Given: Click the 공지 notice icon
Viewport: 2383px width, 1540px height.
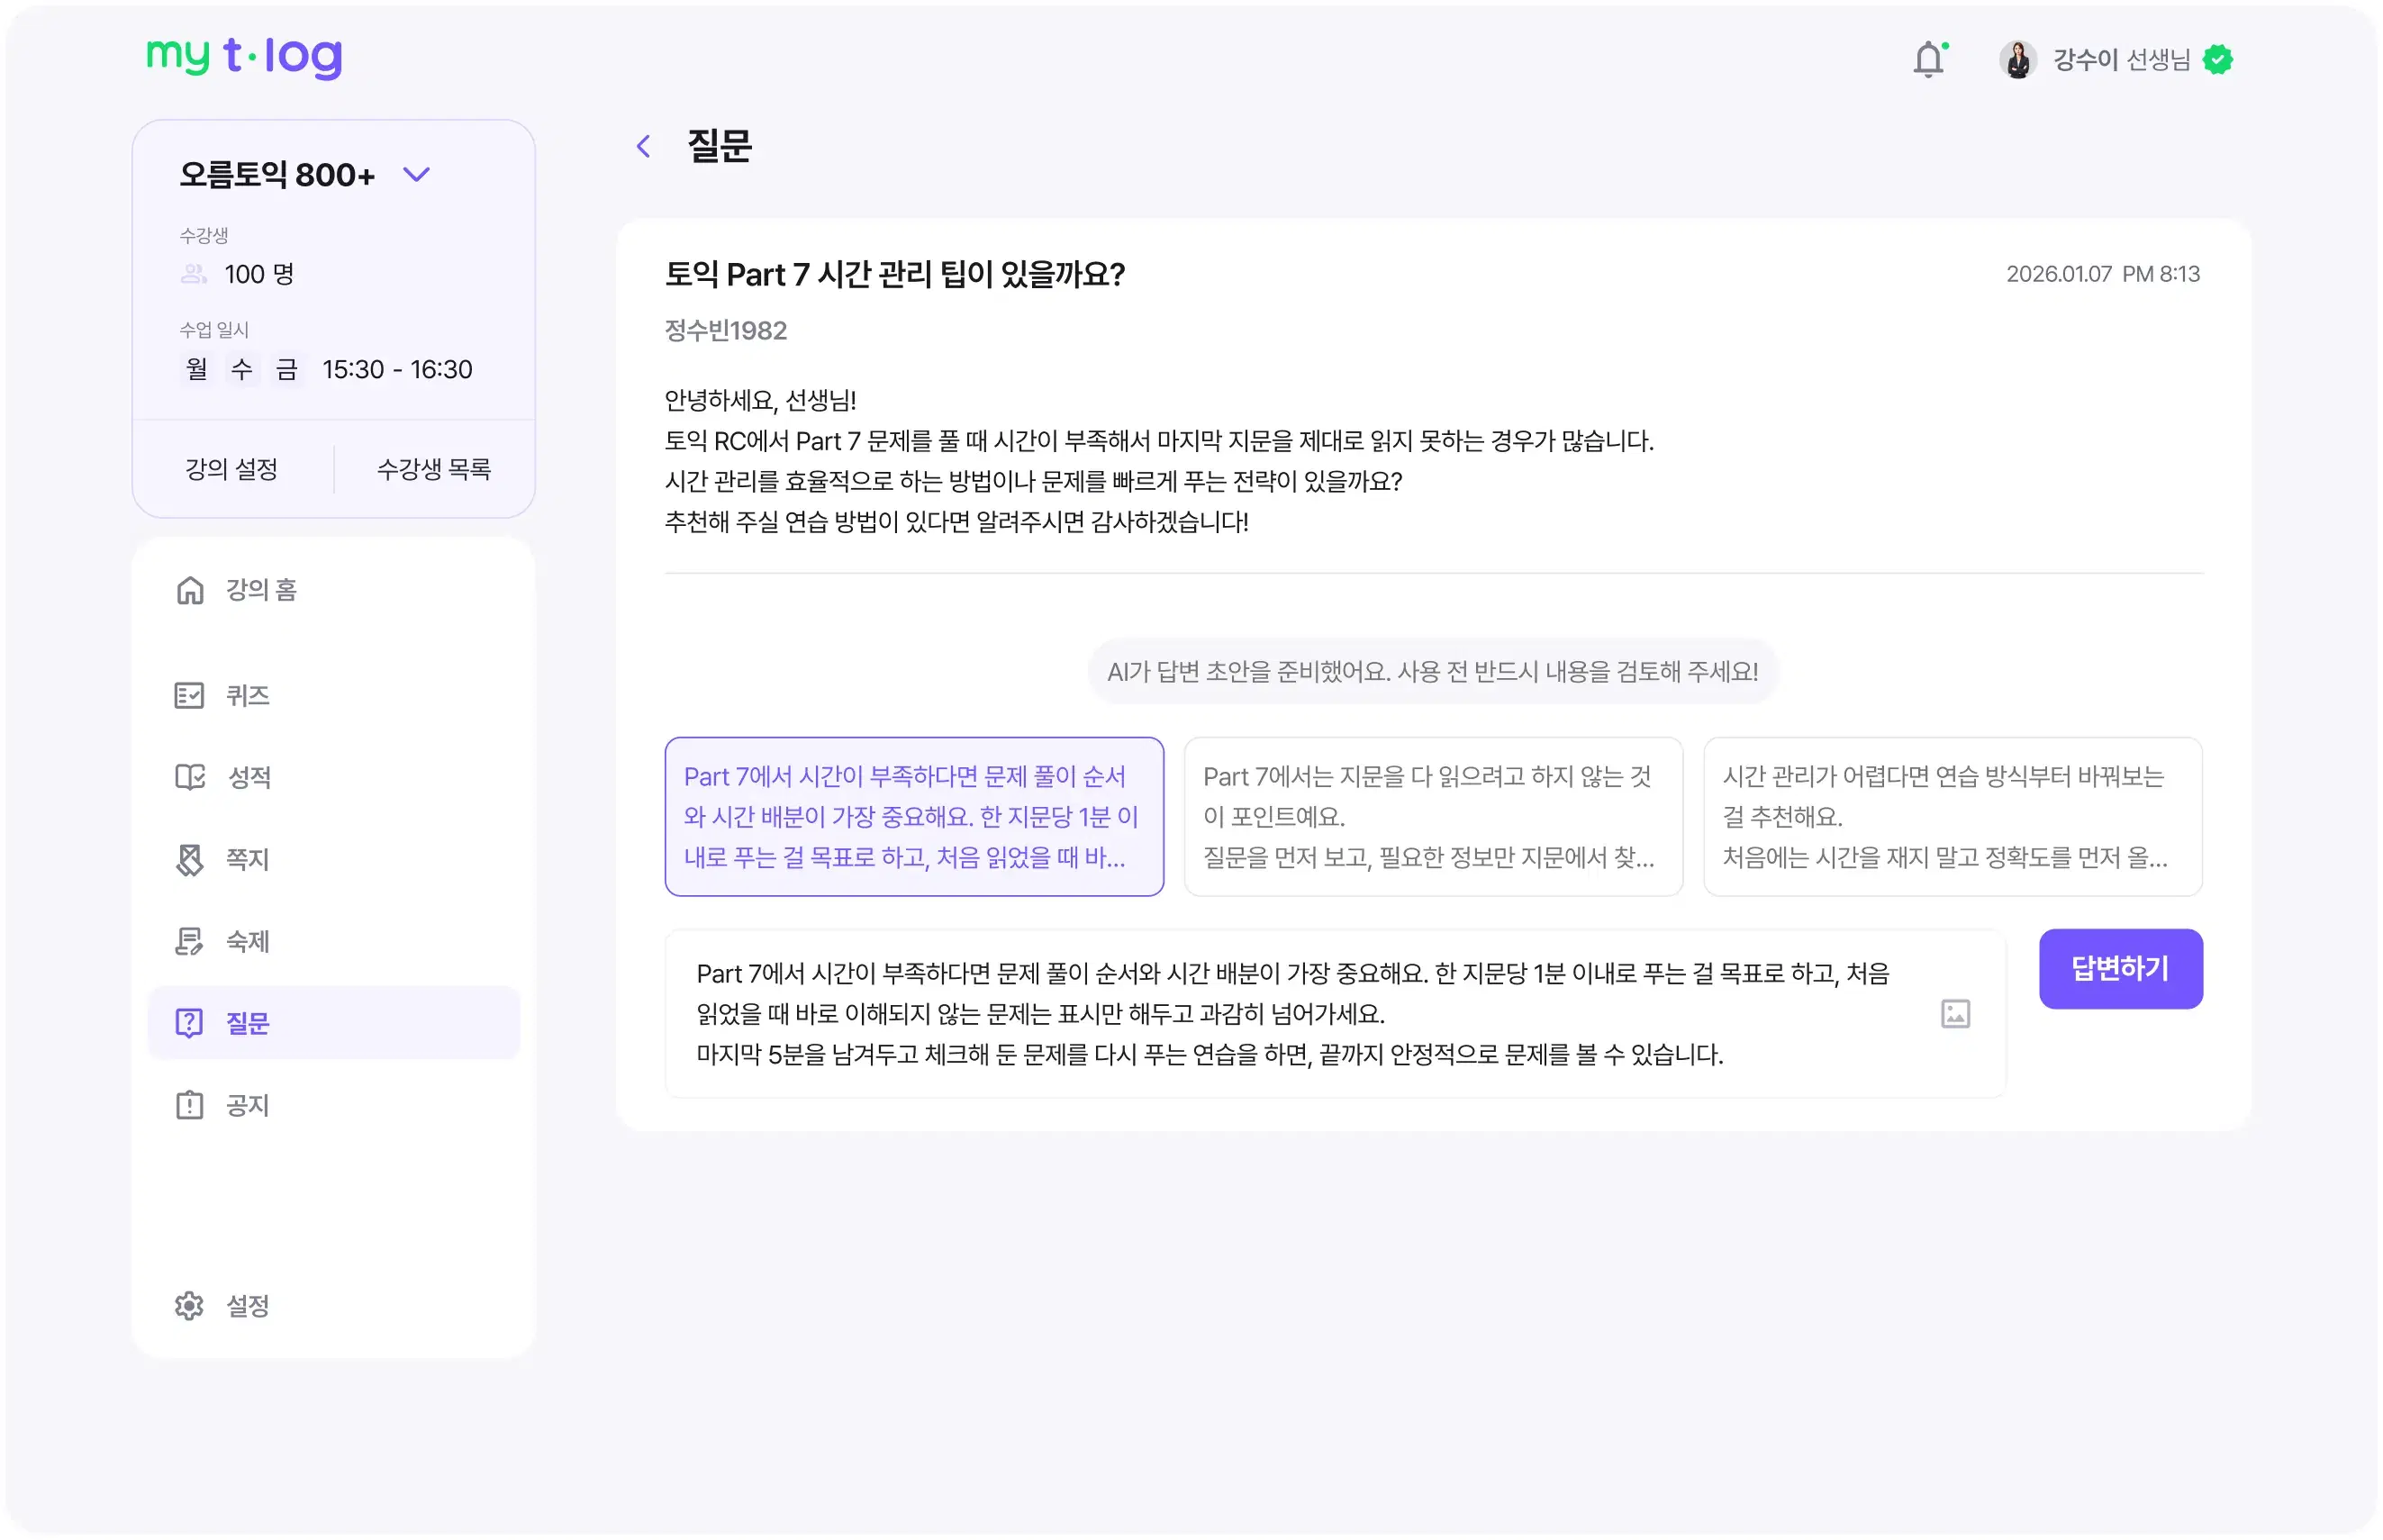Looking at the screenshot, I should 189,1105.
